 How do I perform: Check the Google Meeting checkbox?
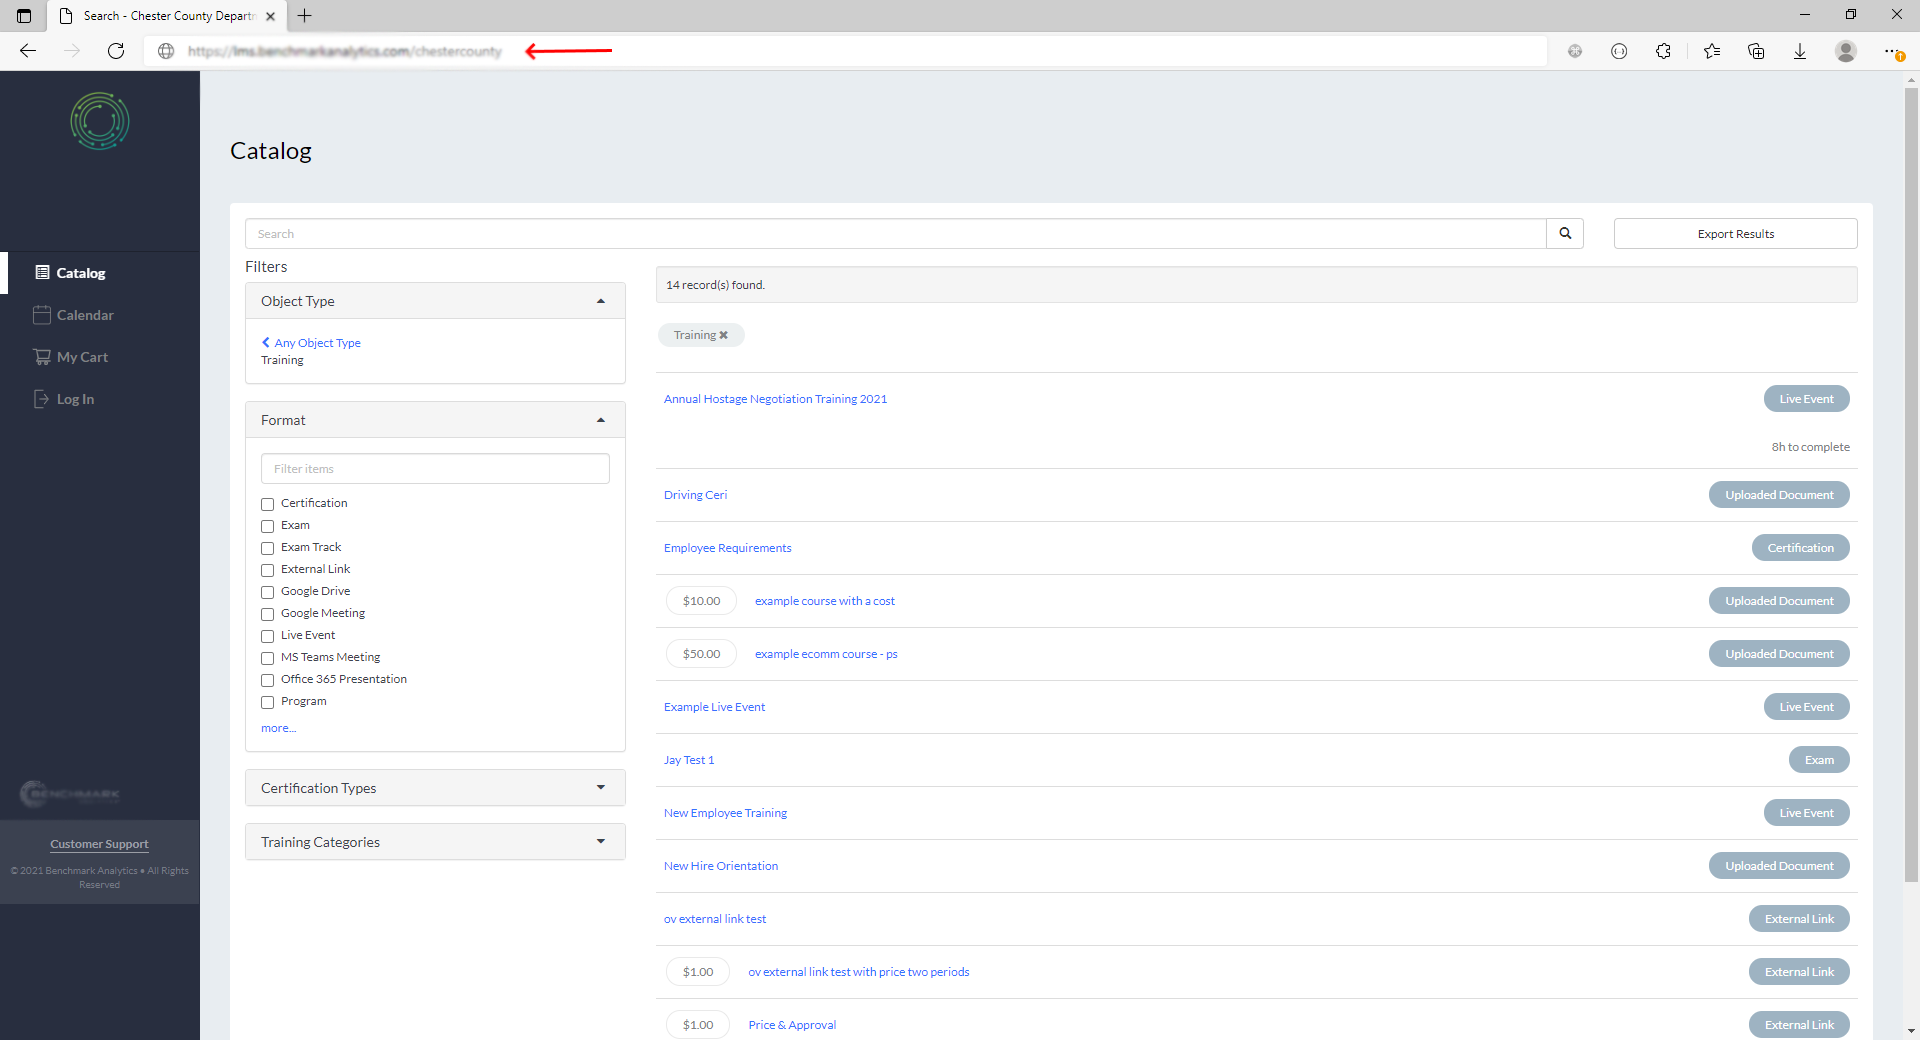click(267, 614)
